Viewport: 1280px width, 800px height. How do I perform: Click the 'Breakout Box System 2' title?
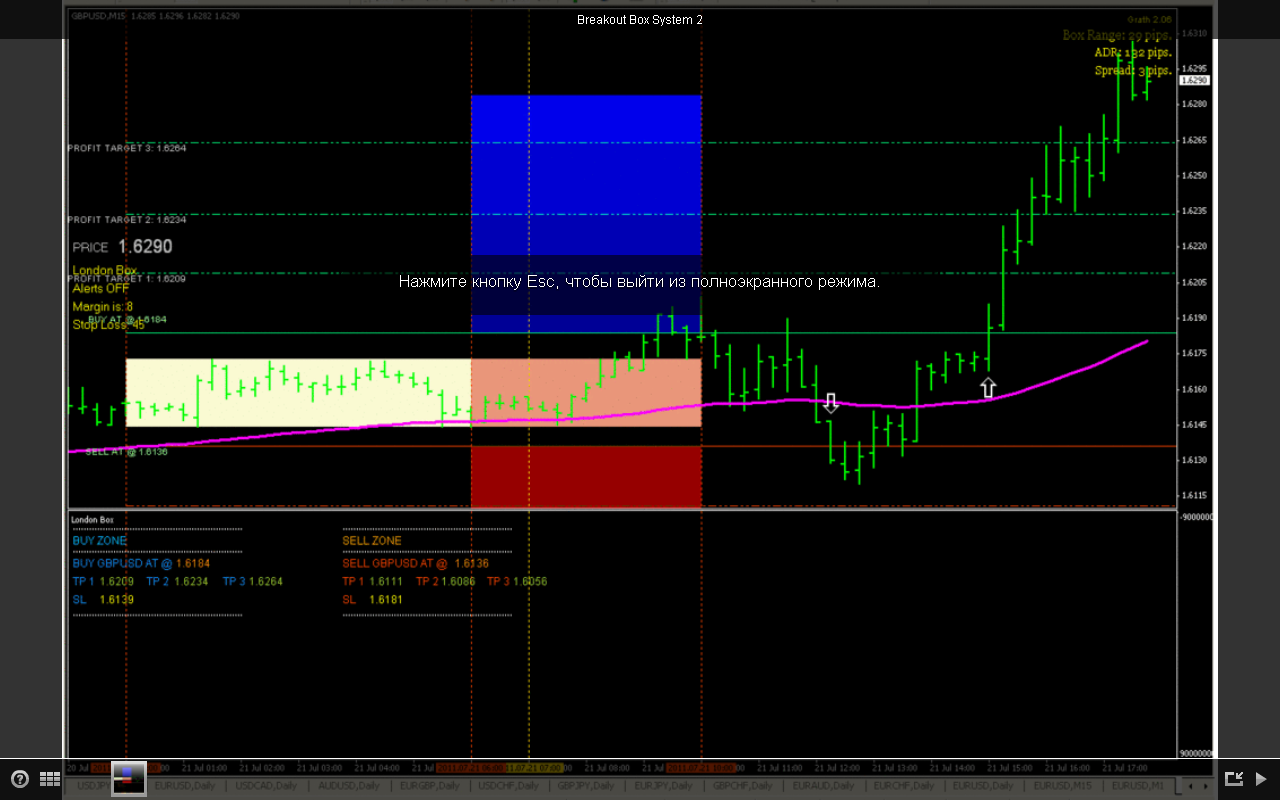[x=639, y=20]
